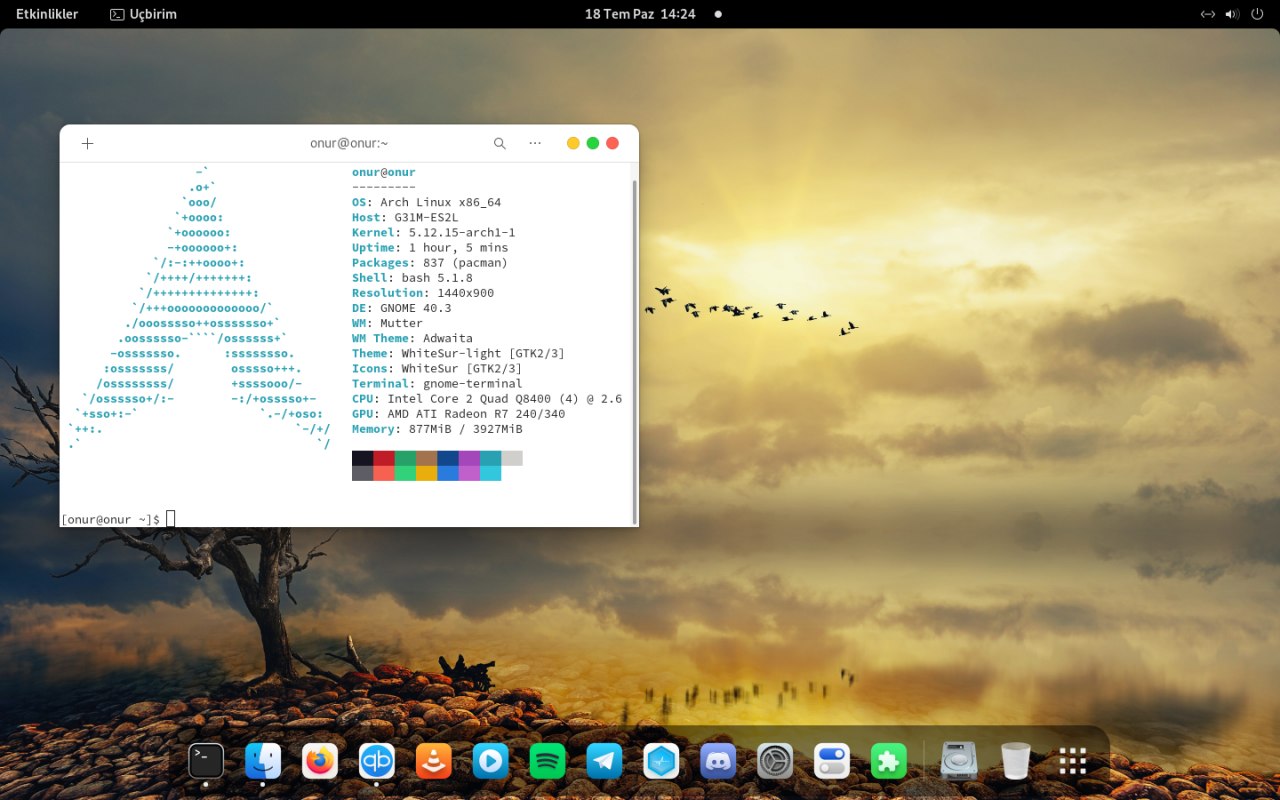Screen dimensions: 1280x800
Task: Maximize the terminal with the green button
Action: click(x=593, y=143)
